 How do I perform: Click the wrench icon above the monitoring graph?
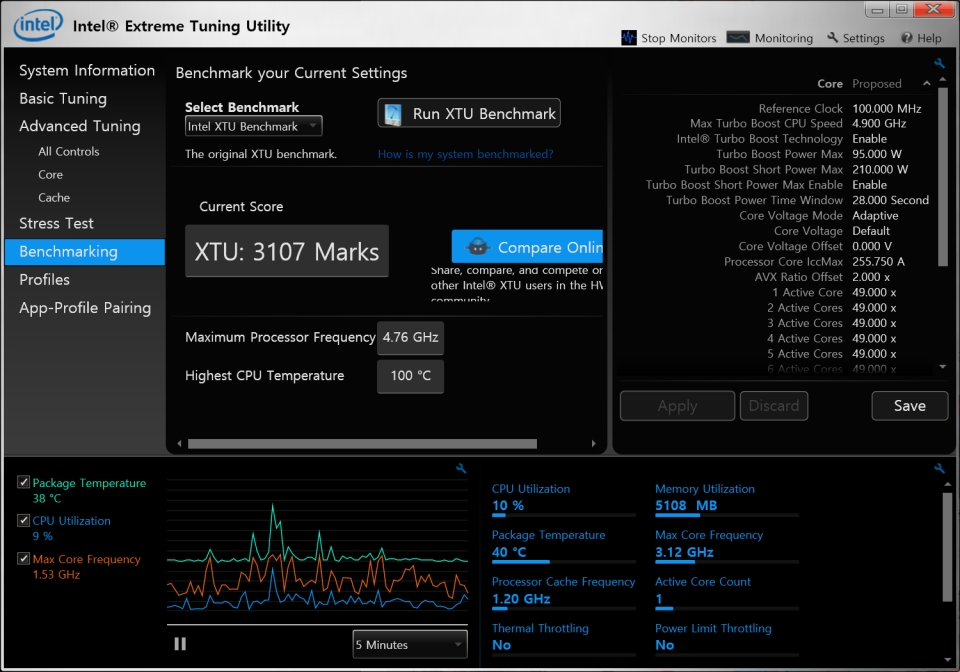click(x=461, y=468)
